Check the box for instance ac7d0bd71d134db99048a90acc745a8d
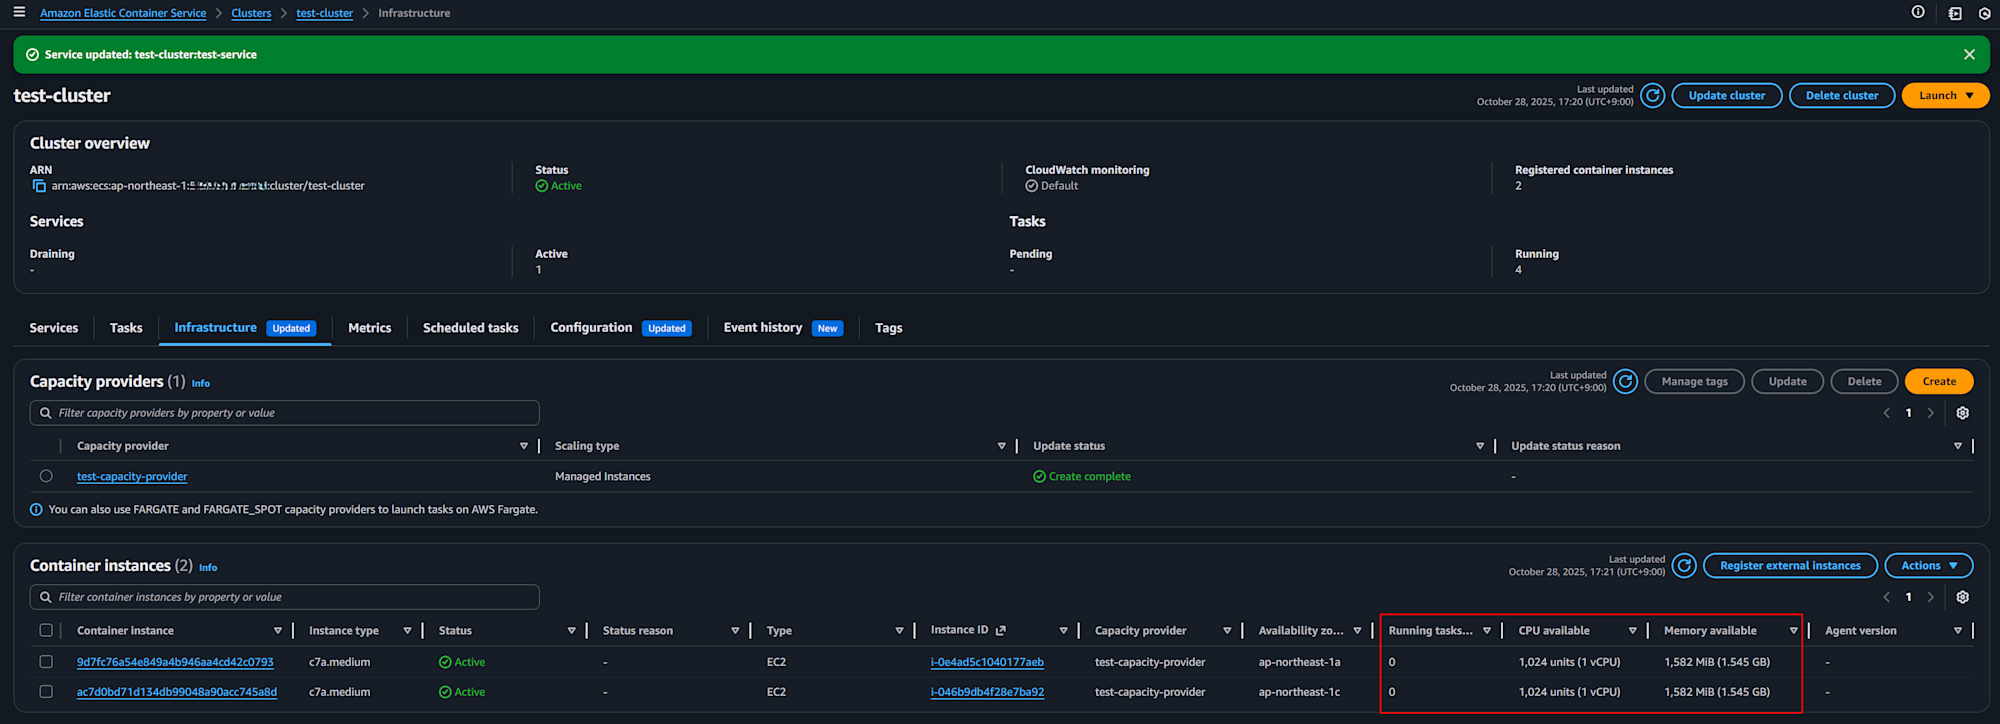This screenshot has height=724, width=2000. click(46, 692)
